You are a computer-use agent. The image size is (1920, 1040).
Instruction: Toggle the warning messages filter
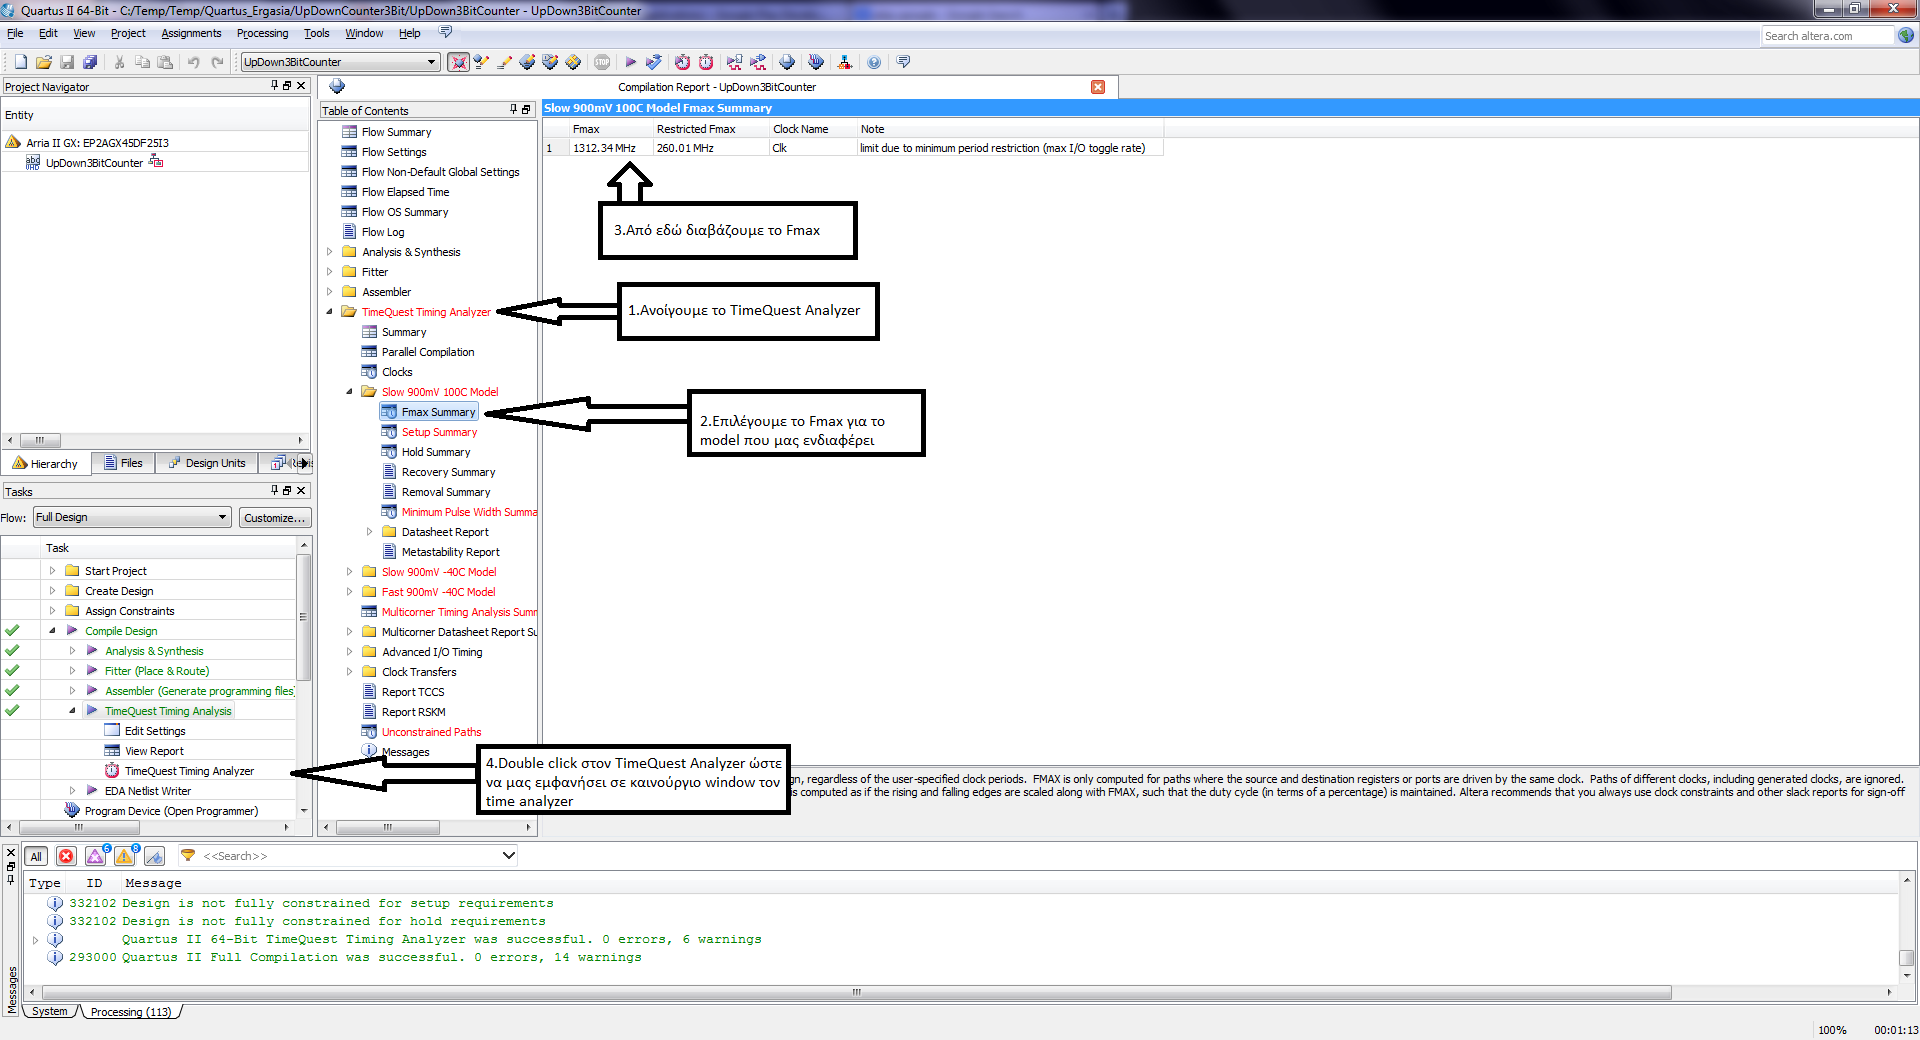coord(125,856)
